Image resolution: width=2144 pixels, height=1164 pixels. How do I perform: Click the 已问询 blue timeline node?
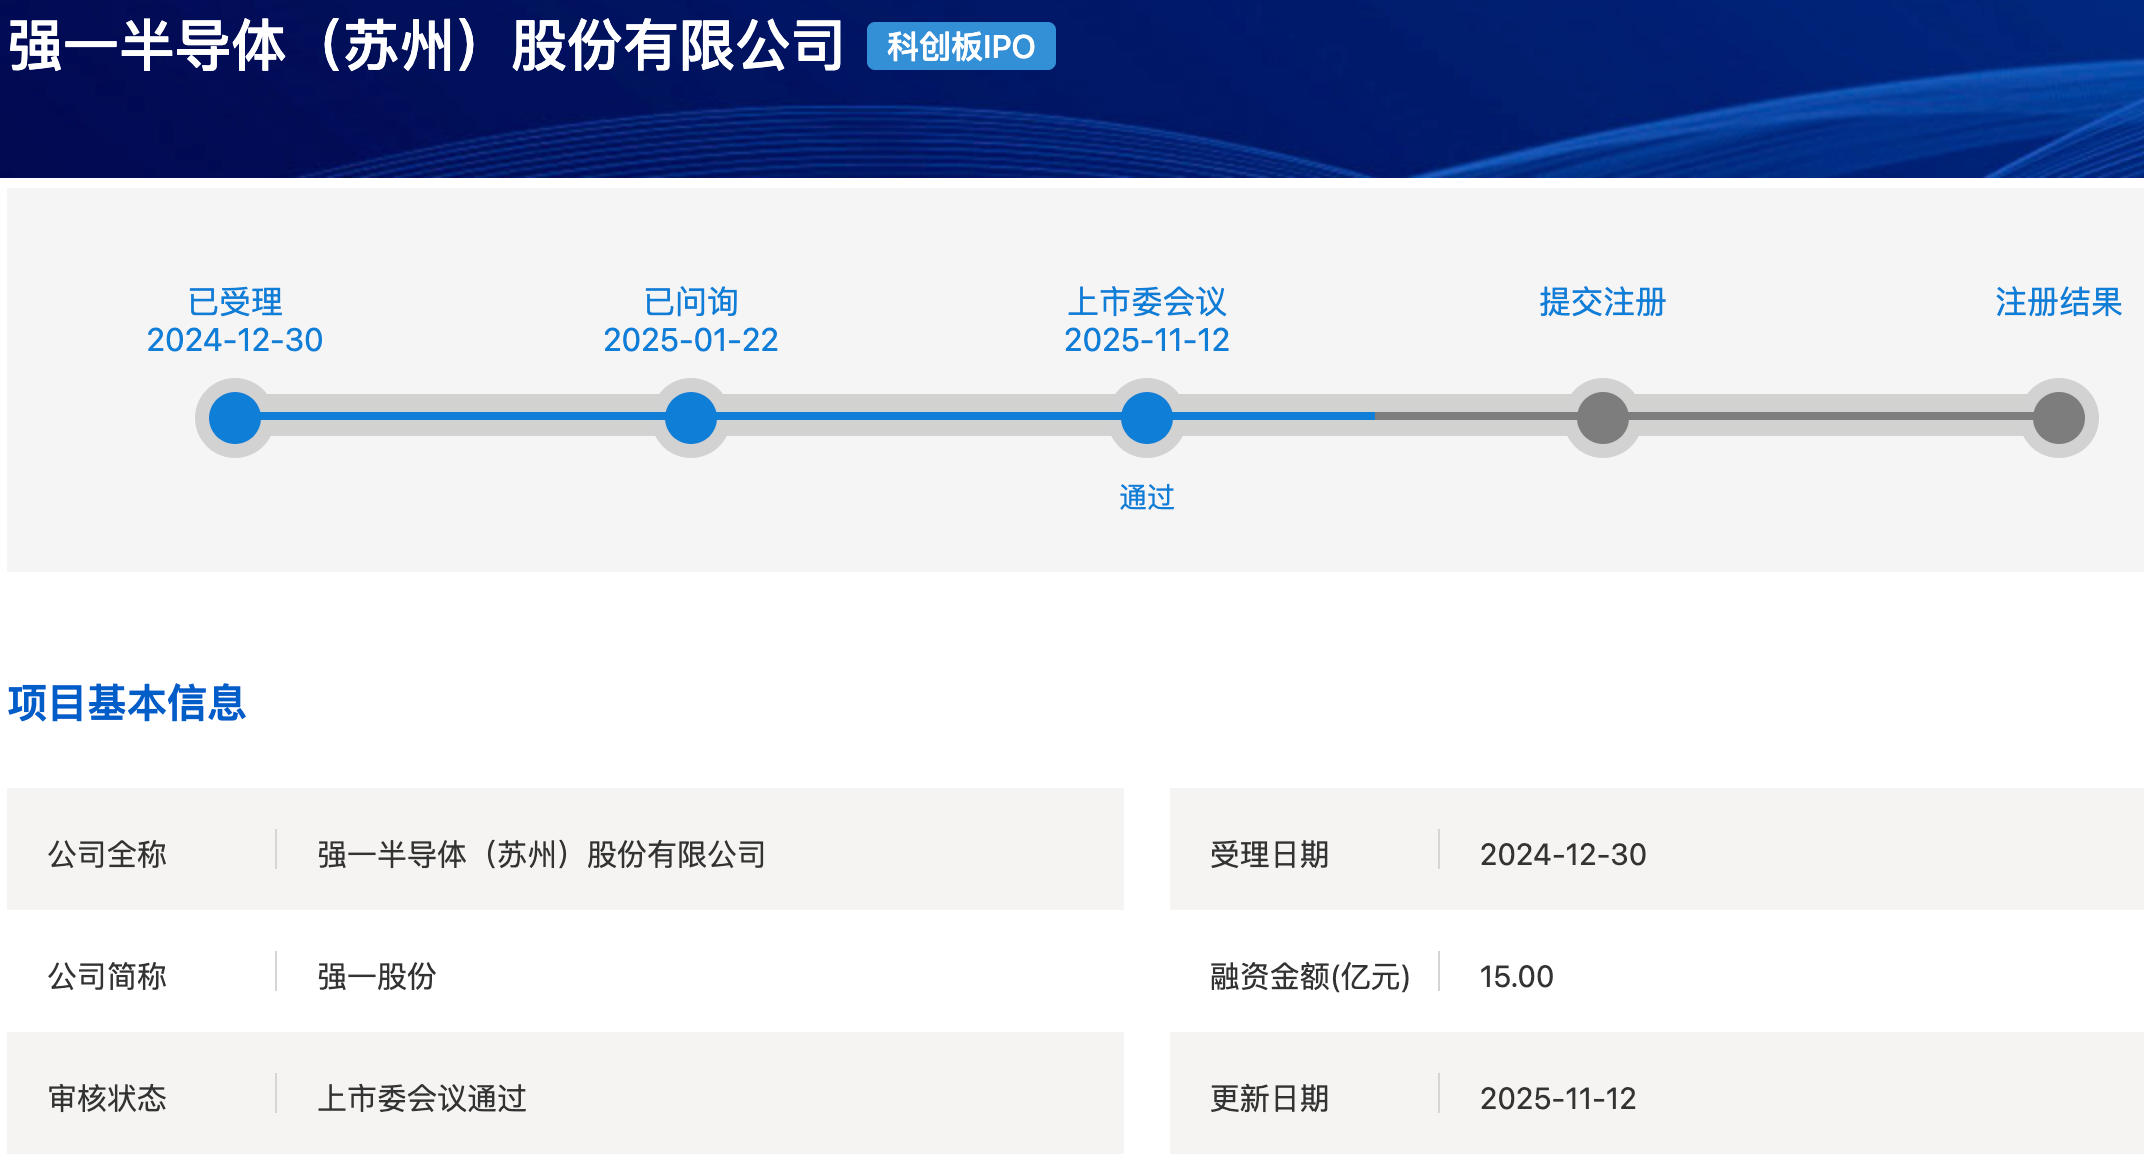(691, 418)
